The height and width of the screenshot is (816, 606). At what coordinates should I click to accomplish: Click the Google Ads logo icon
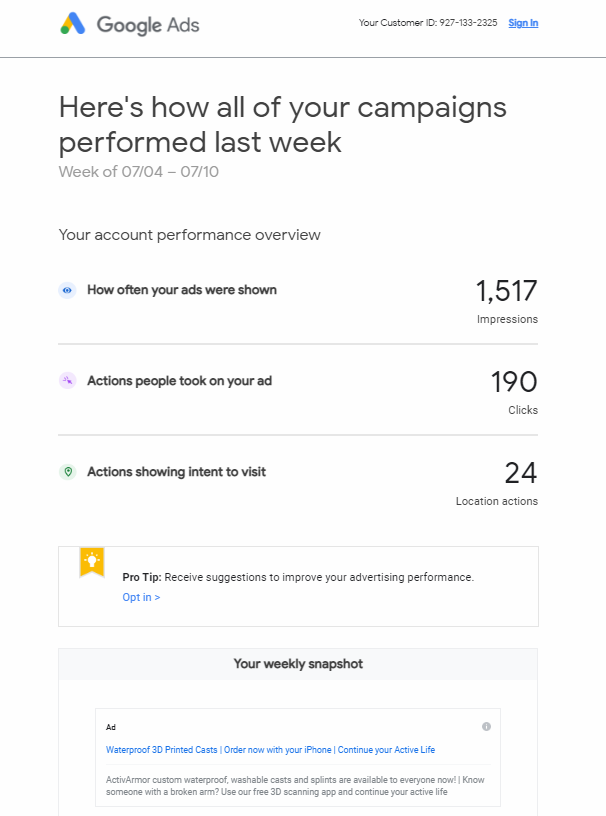tap(73, 23)
